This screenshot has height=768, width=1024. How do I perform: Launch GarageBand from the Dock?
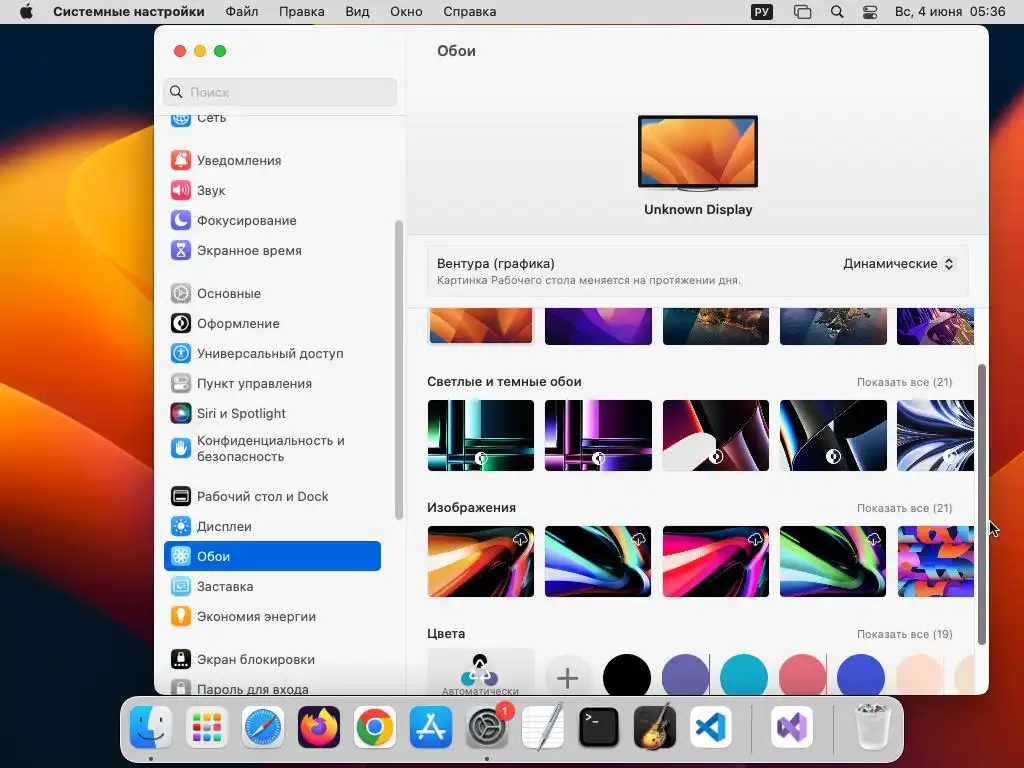coord(654,727)
